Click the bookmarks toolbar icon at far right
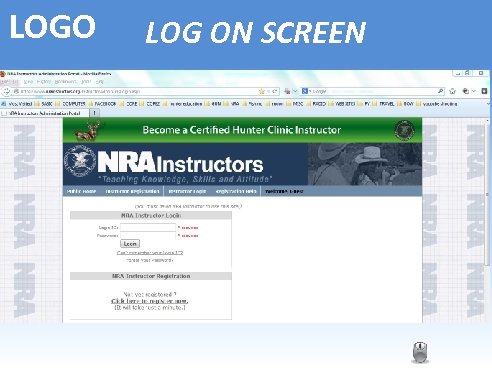Screen dimensions: 492x369 484,91
